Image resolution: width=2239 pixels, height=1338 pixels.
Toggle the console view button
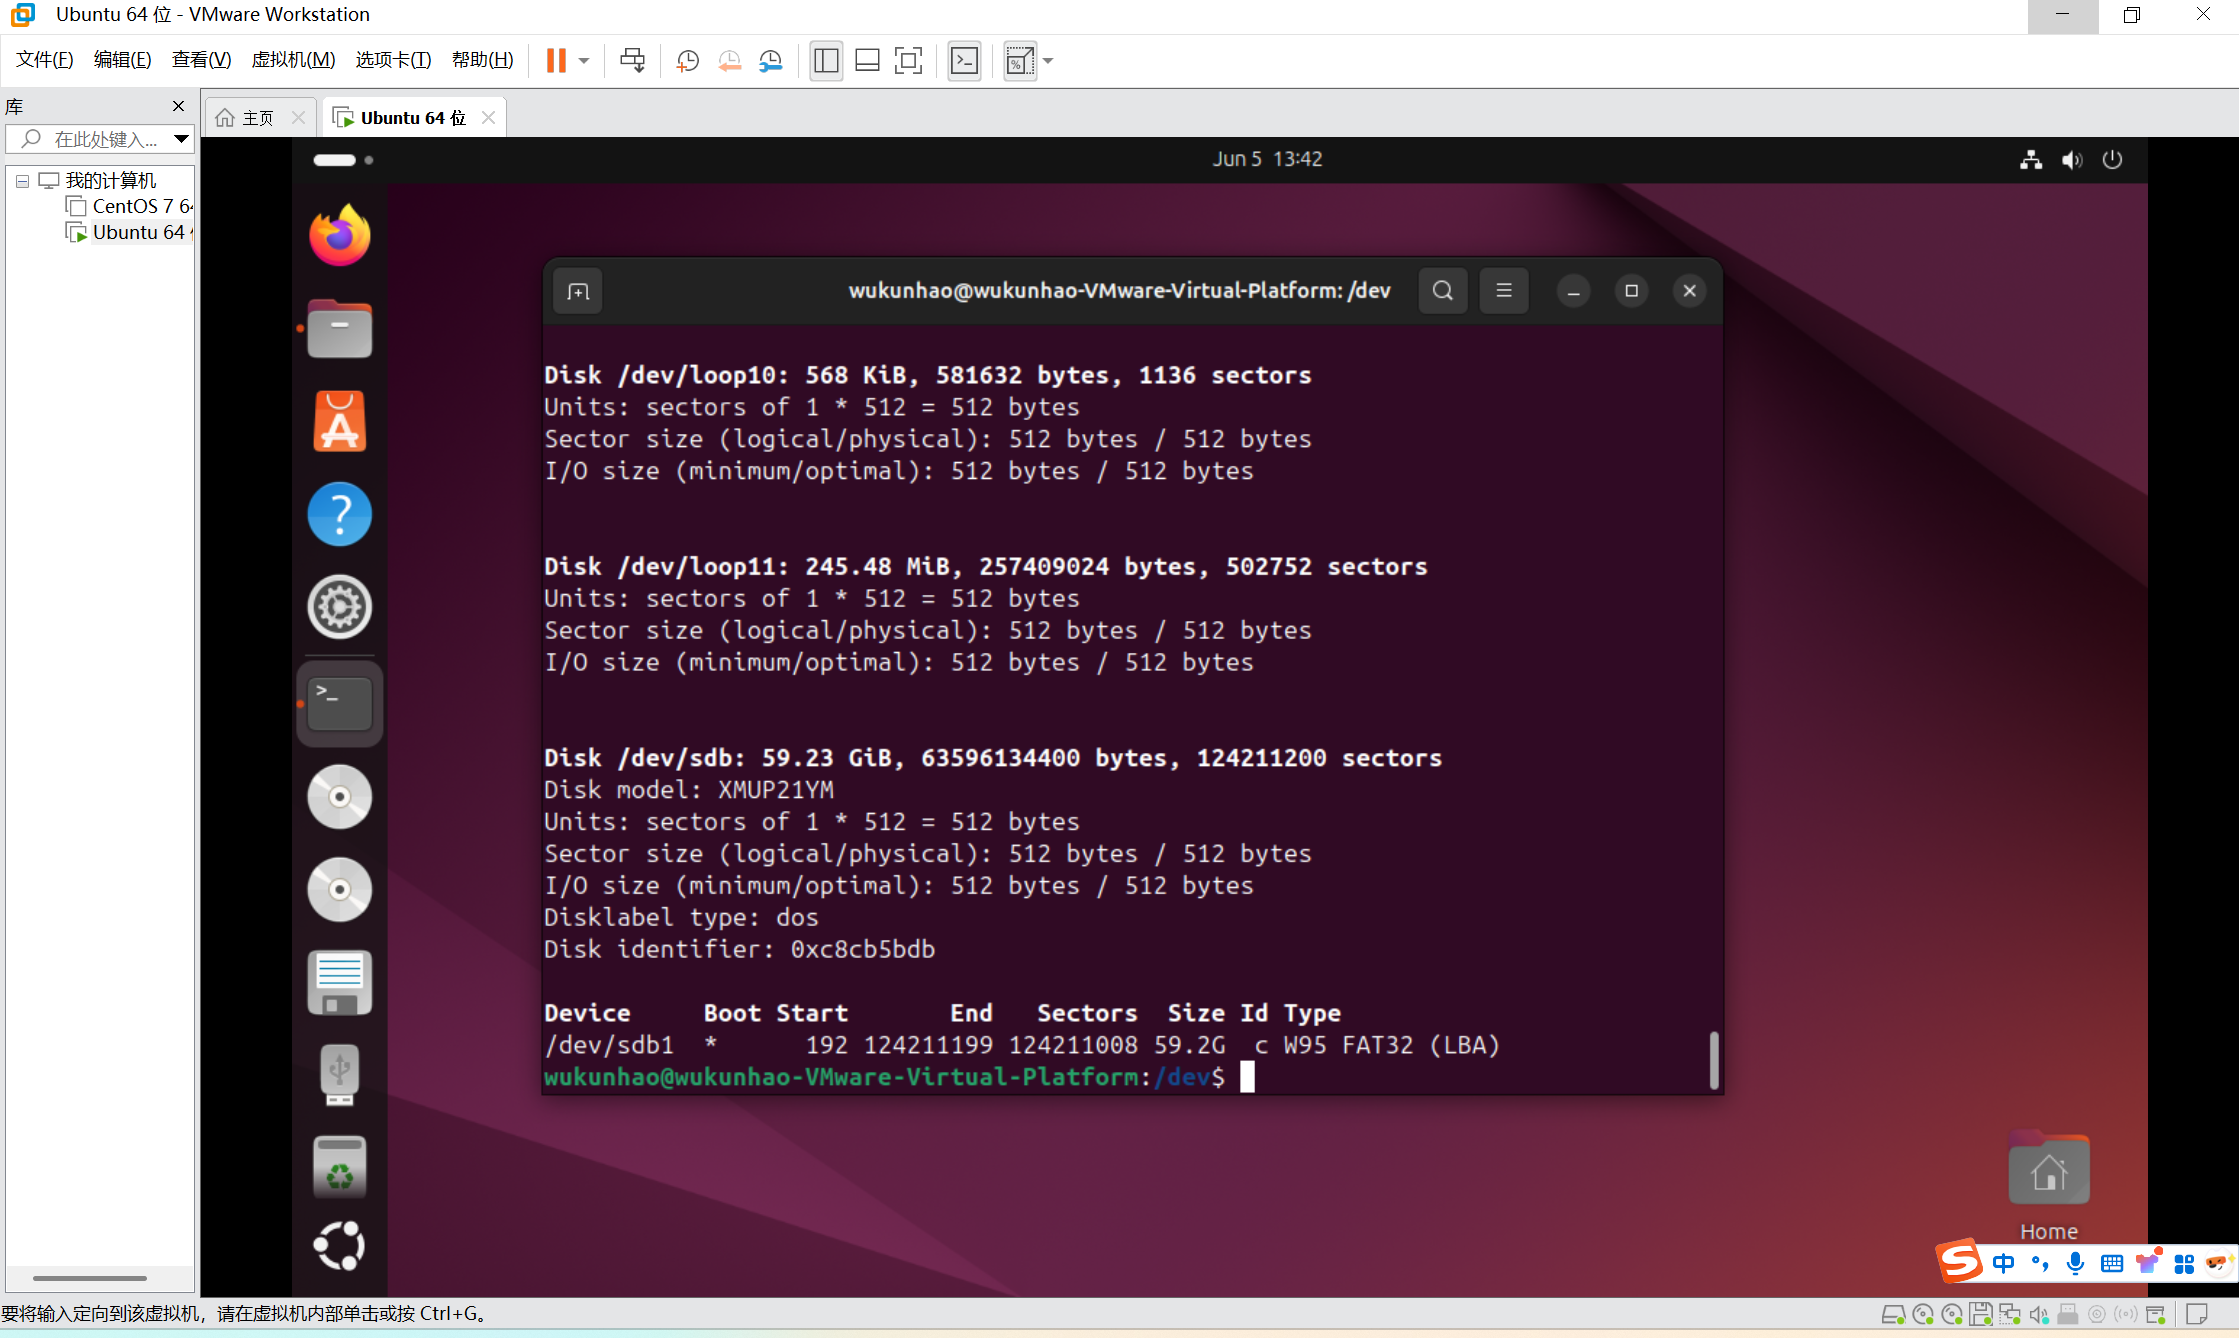[x=964, y=61]
